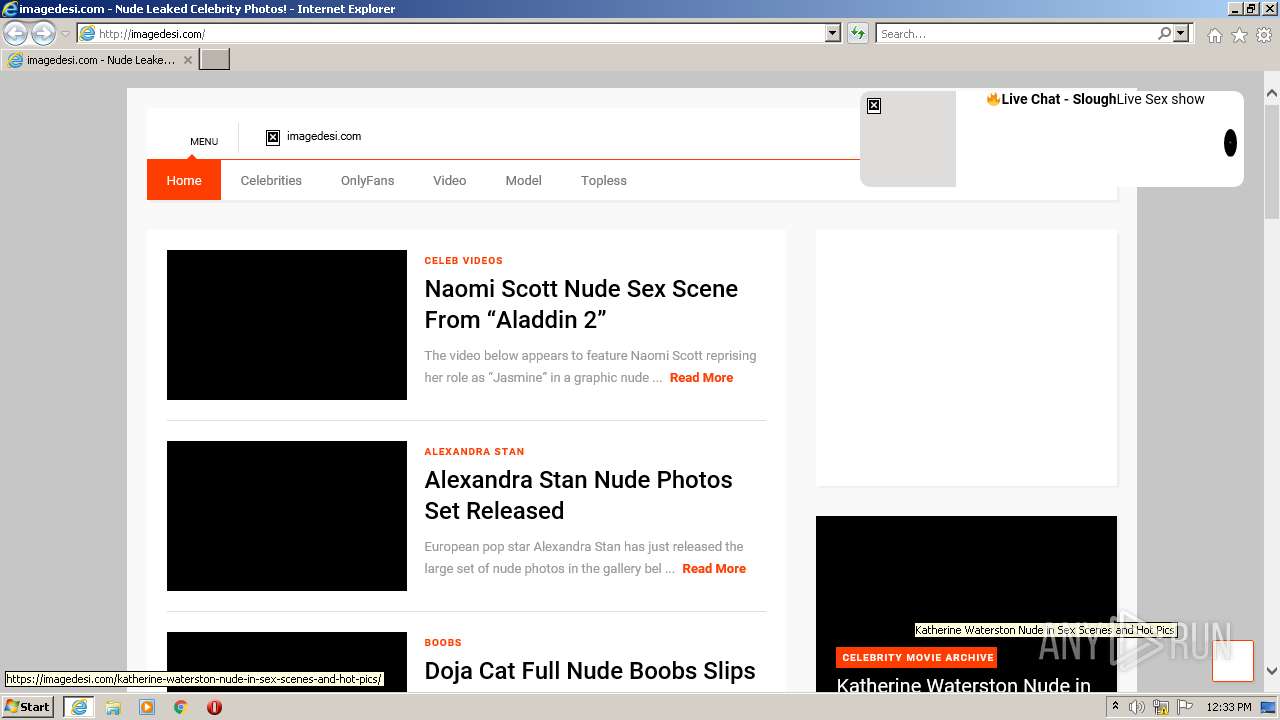Image resolution: width=1280 pixels, height=720 pixels.
Task: Click the magnifier search icon
Action: coord(1164,33)
